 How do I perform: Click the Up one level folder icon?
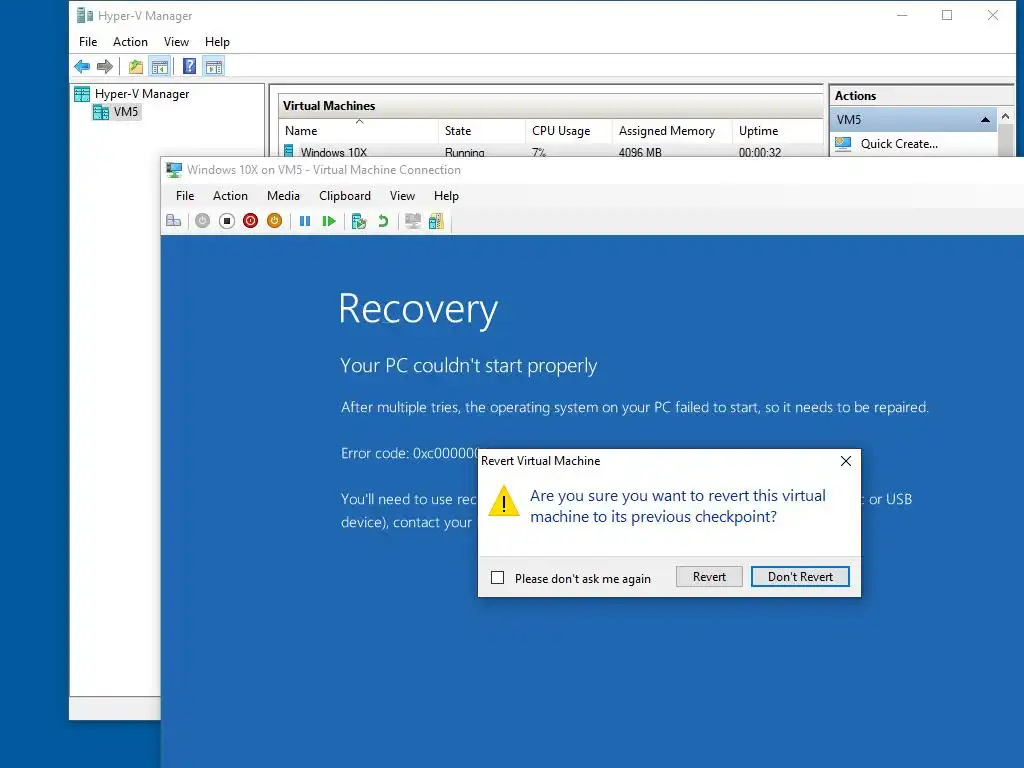click(x=136, y=66)
